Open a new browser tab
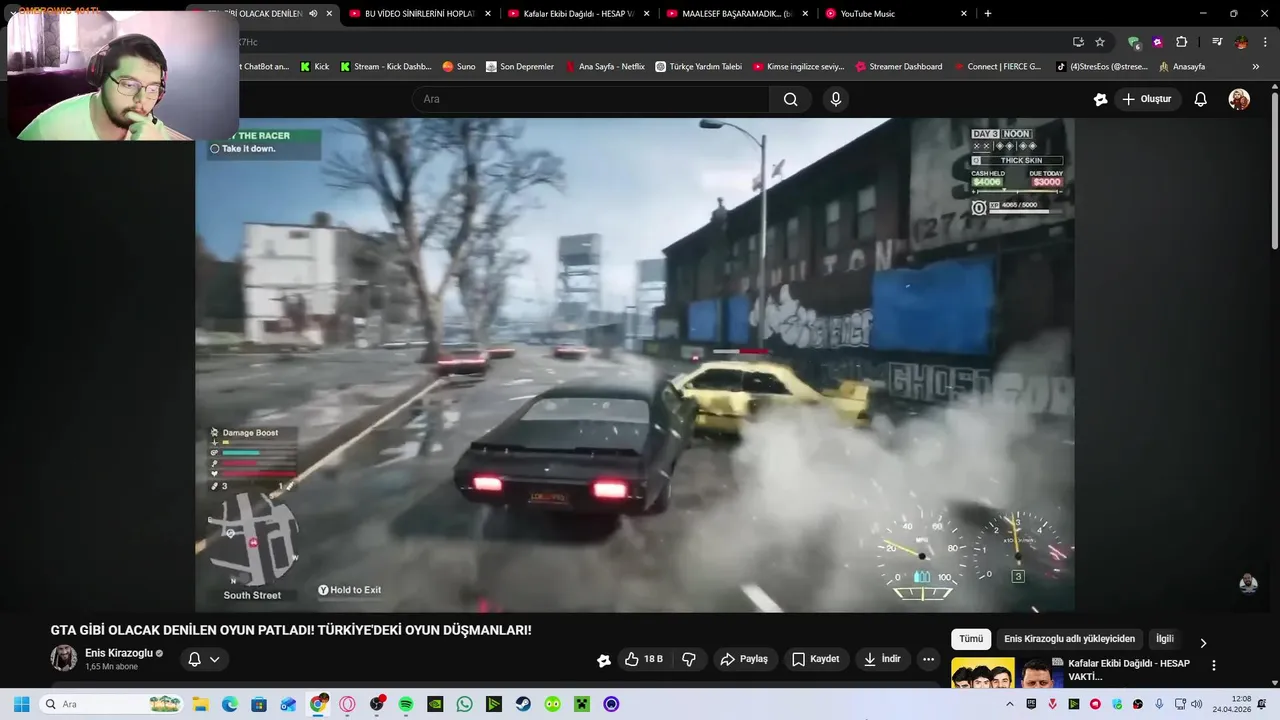1280x720 pixels. (x=988, y=14)
